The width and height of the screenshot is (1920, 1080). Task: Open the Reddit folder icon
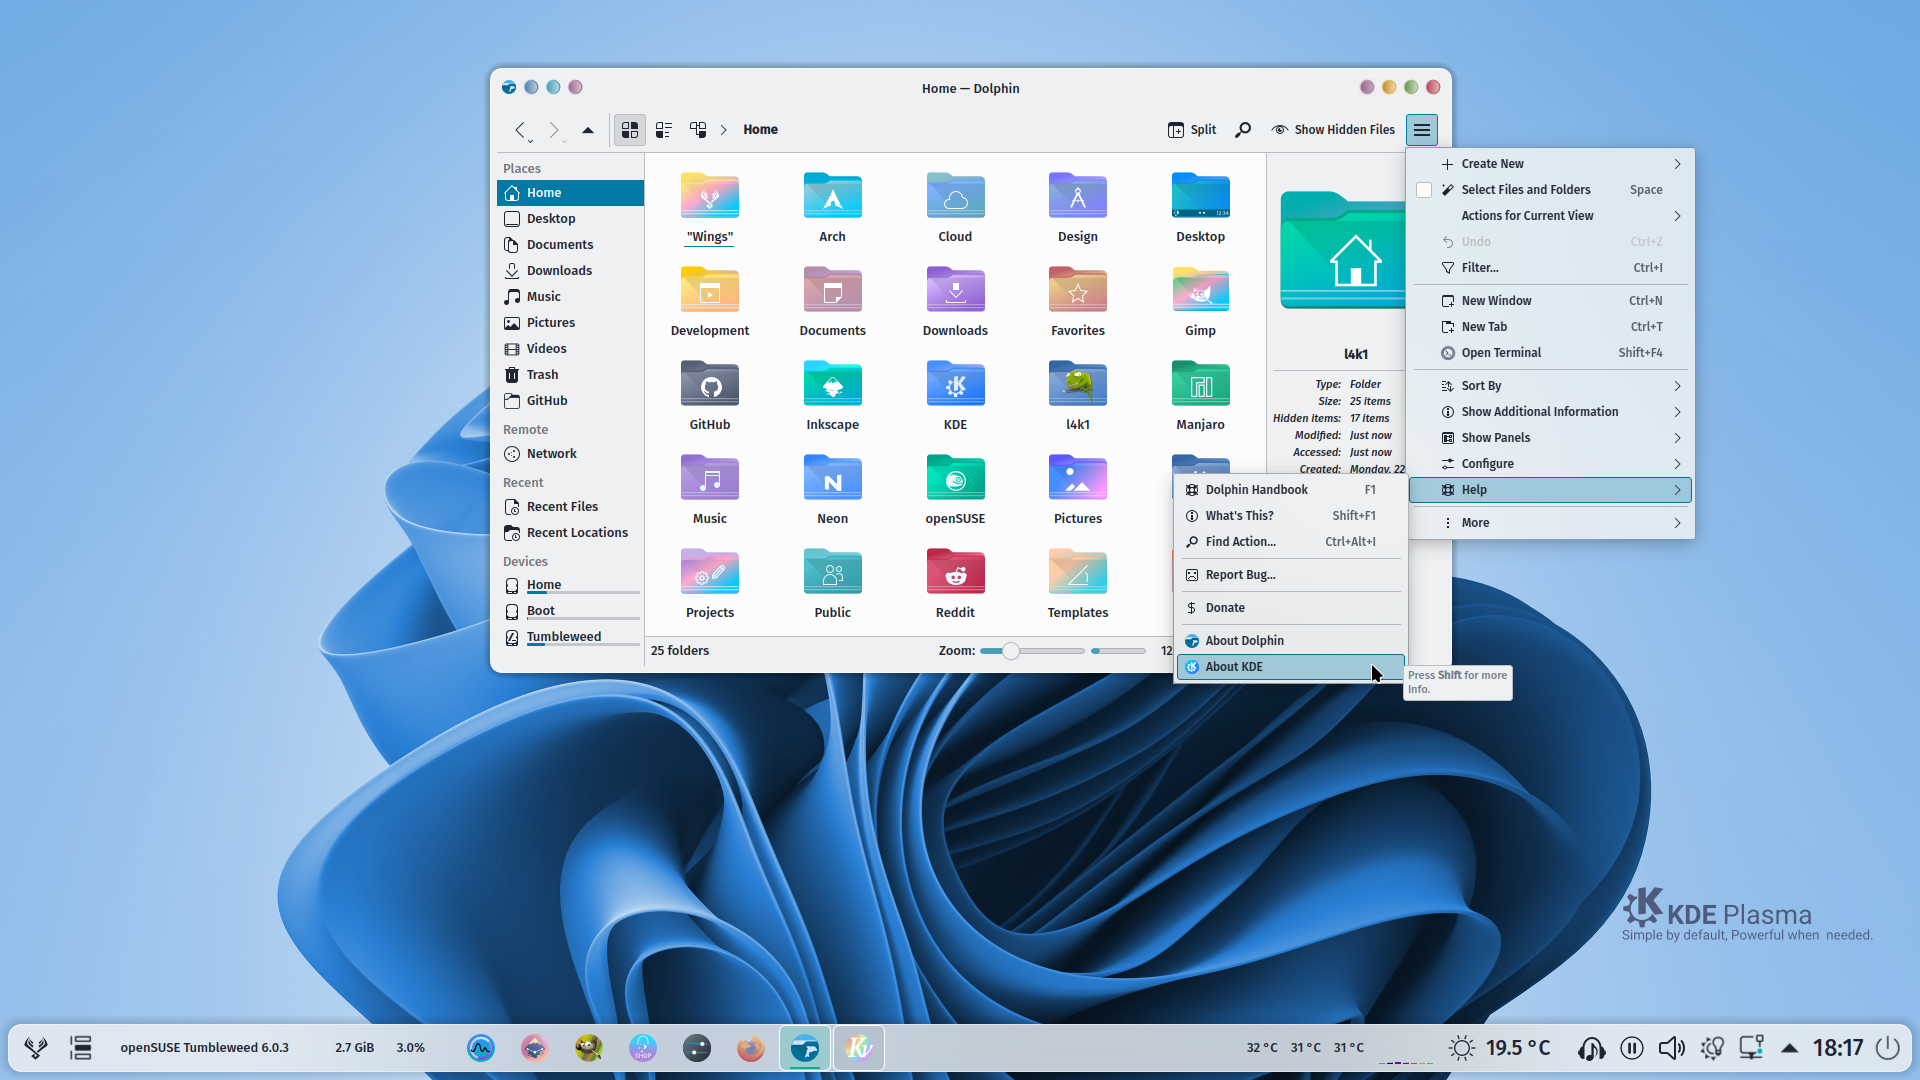955,572
